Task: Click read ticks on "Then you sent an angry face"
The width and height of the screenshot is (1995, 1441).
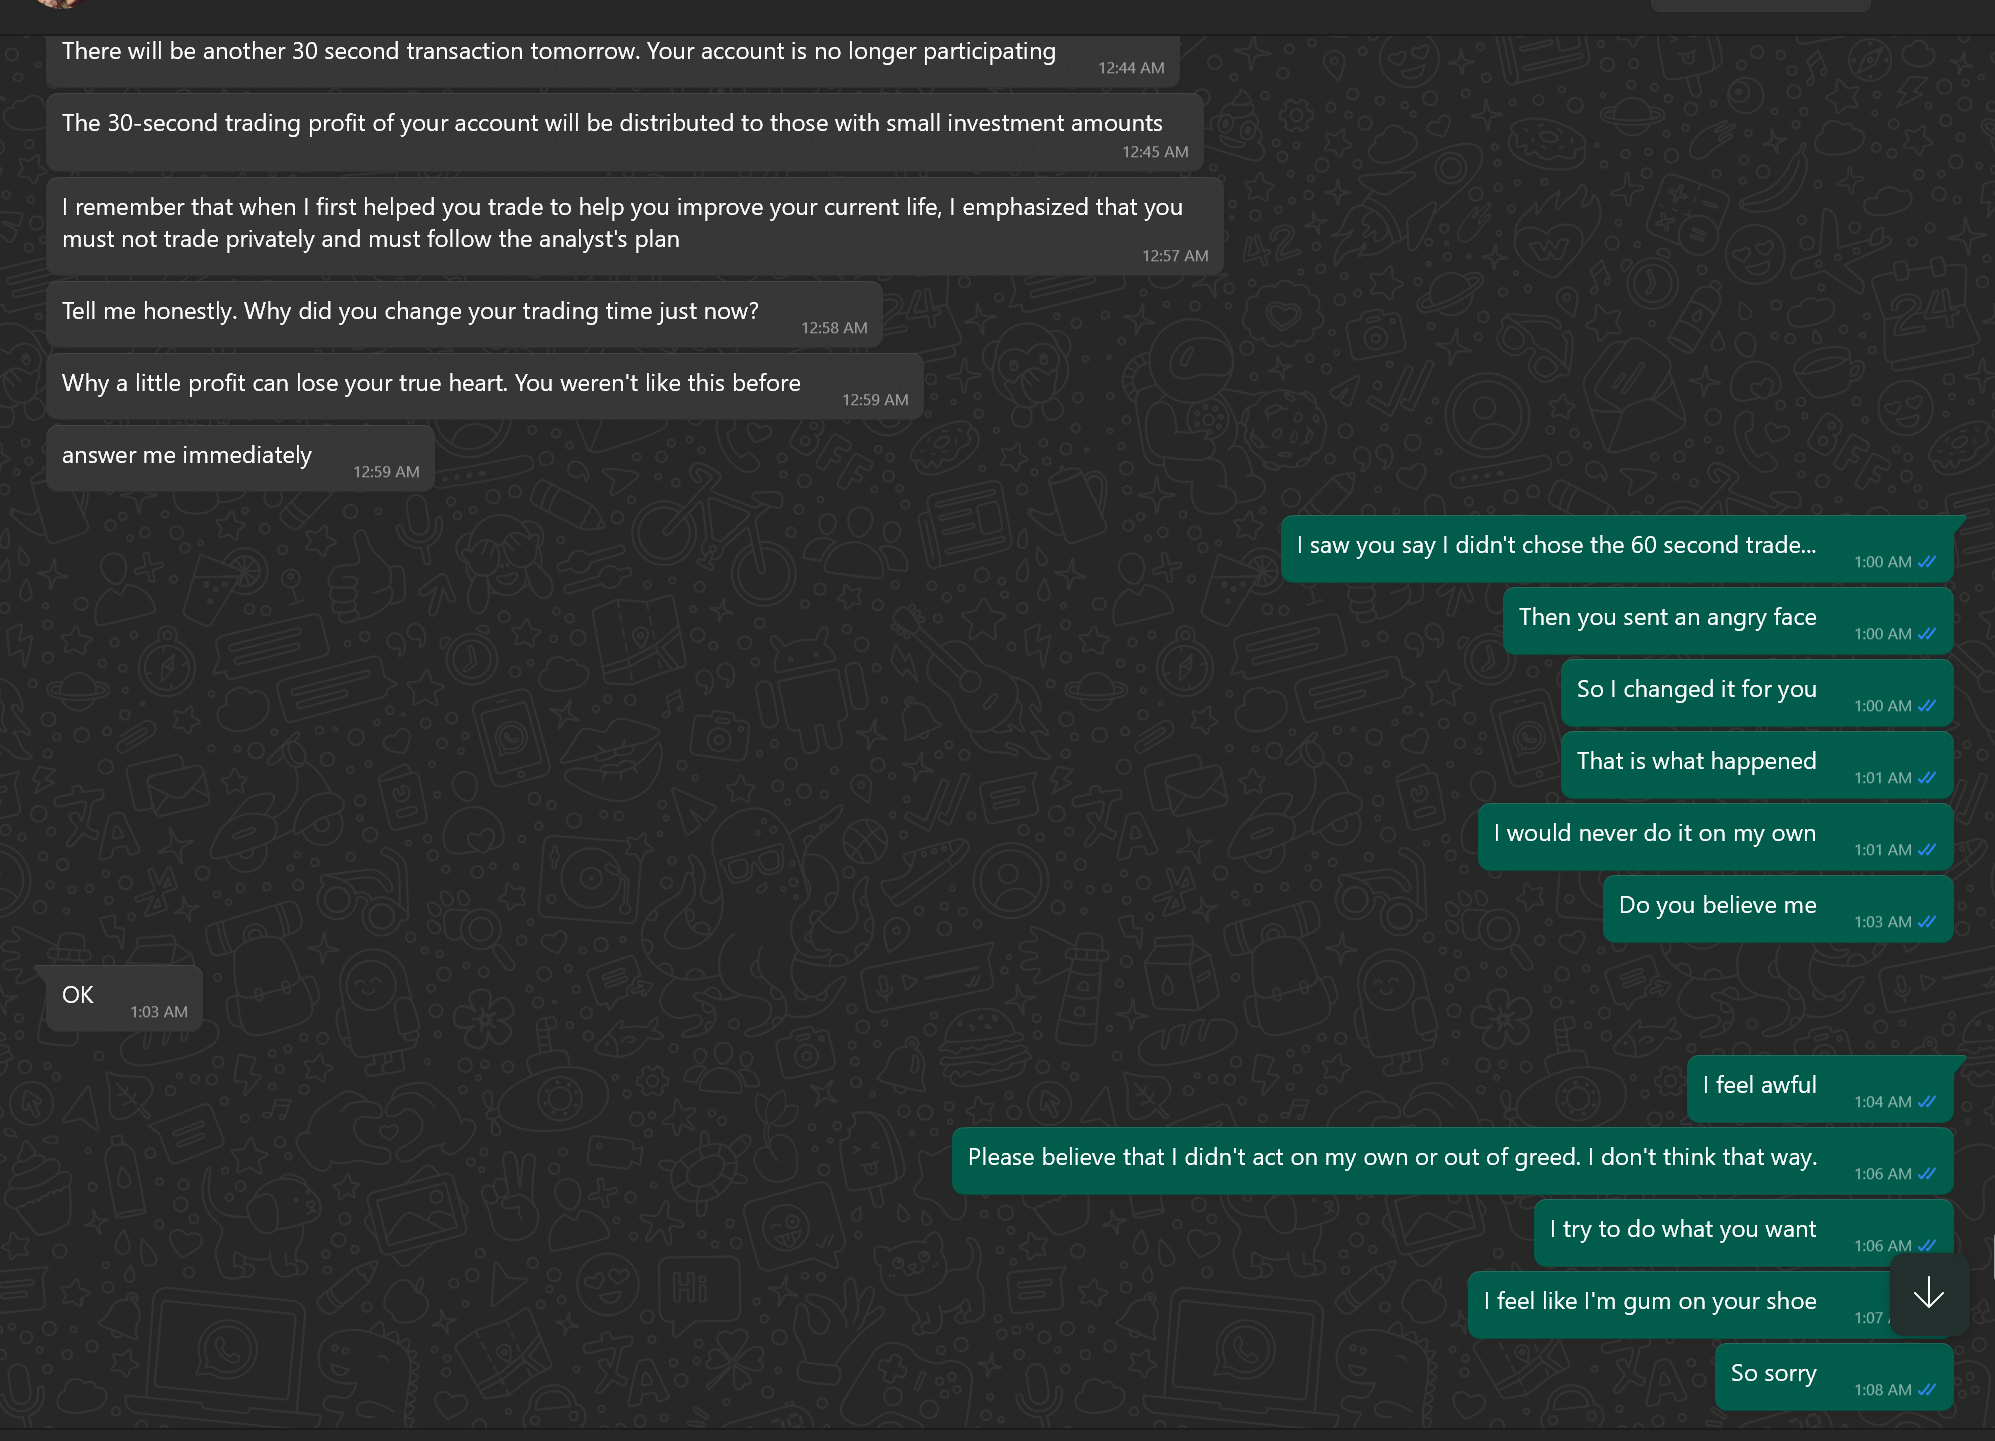Action: [x=1927, y=633]
